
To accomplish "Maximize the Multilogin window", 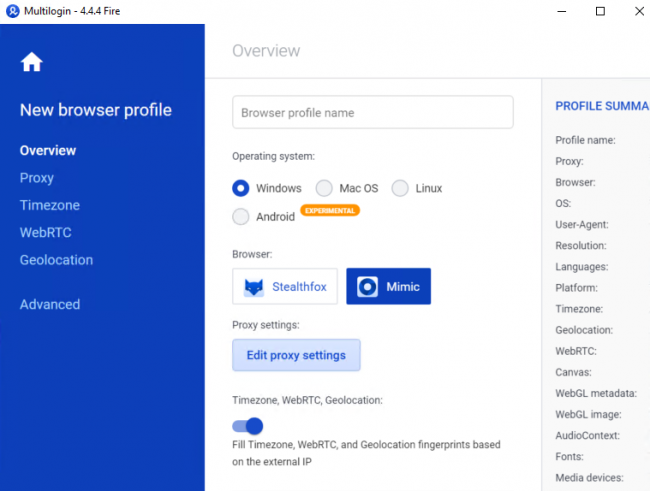I will tap(600, 11).
